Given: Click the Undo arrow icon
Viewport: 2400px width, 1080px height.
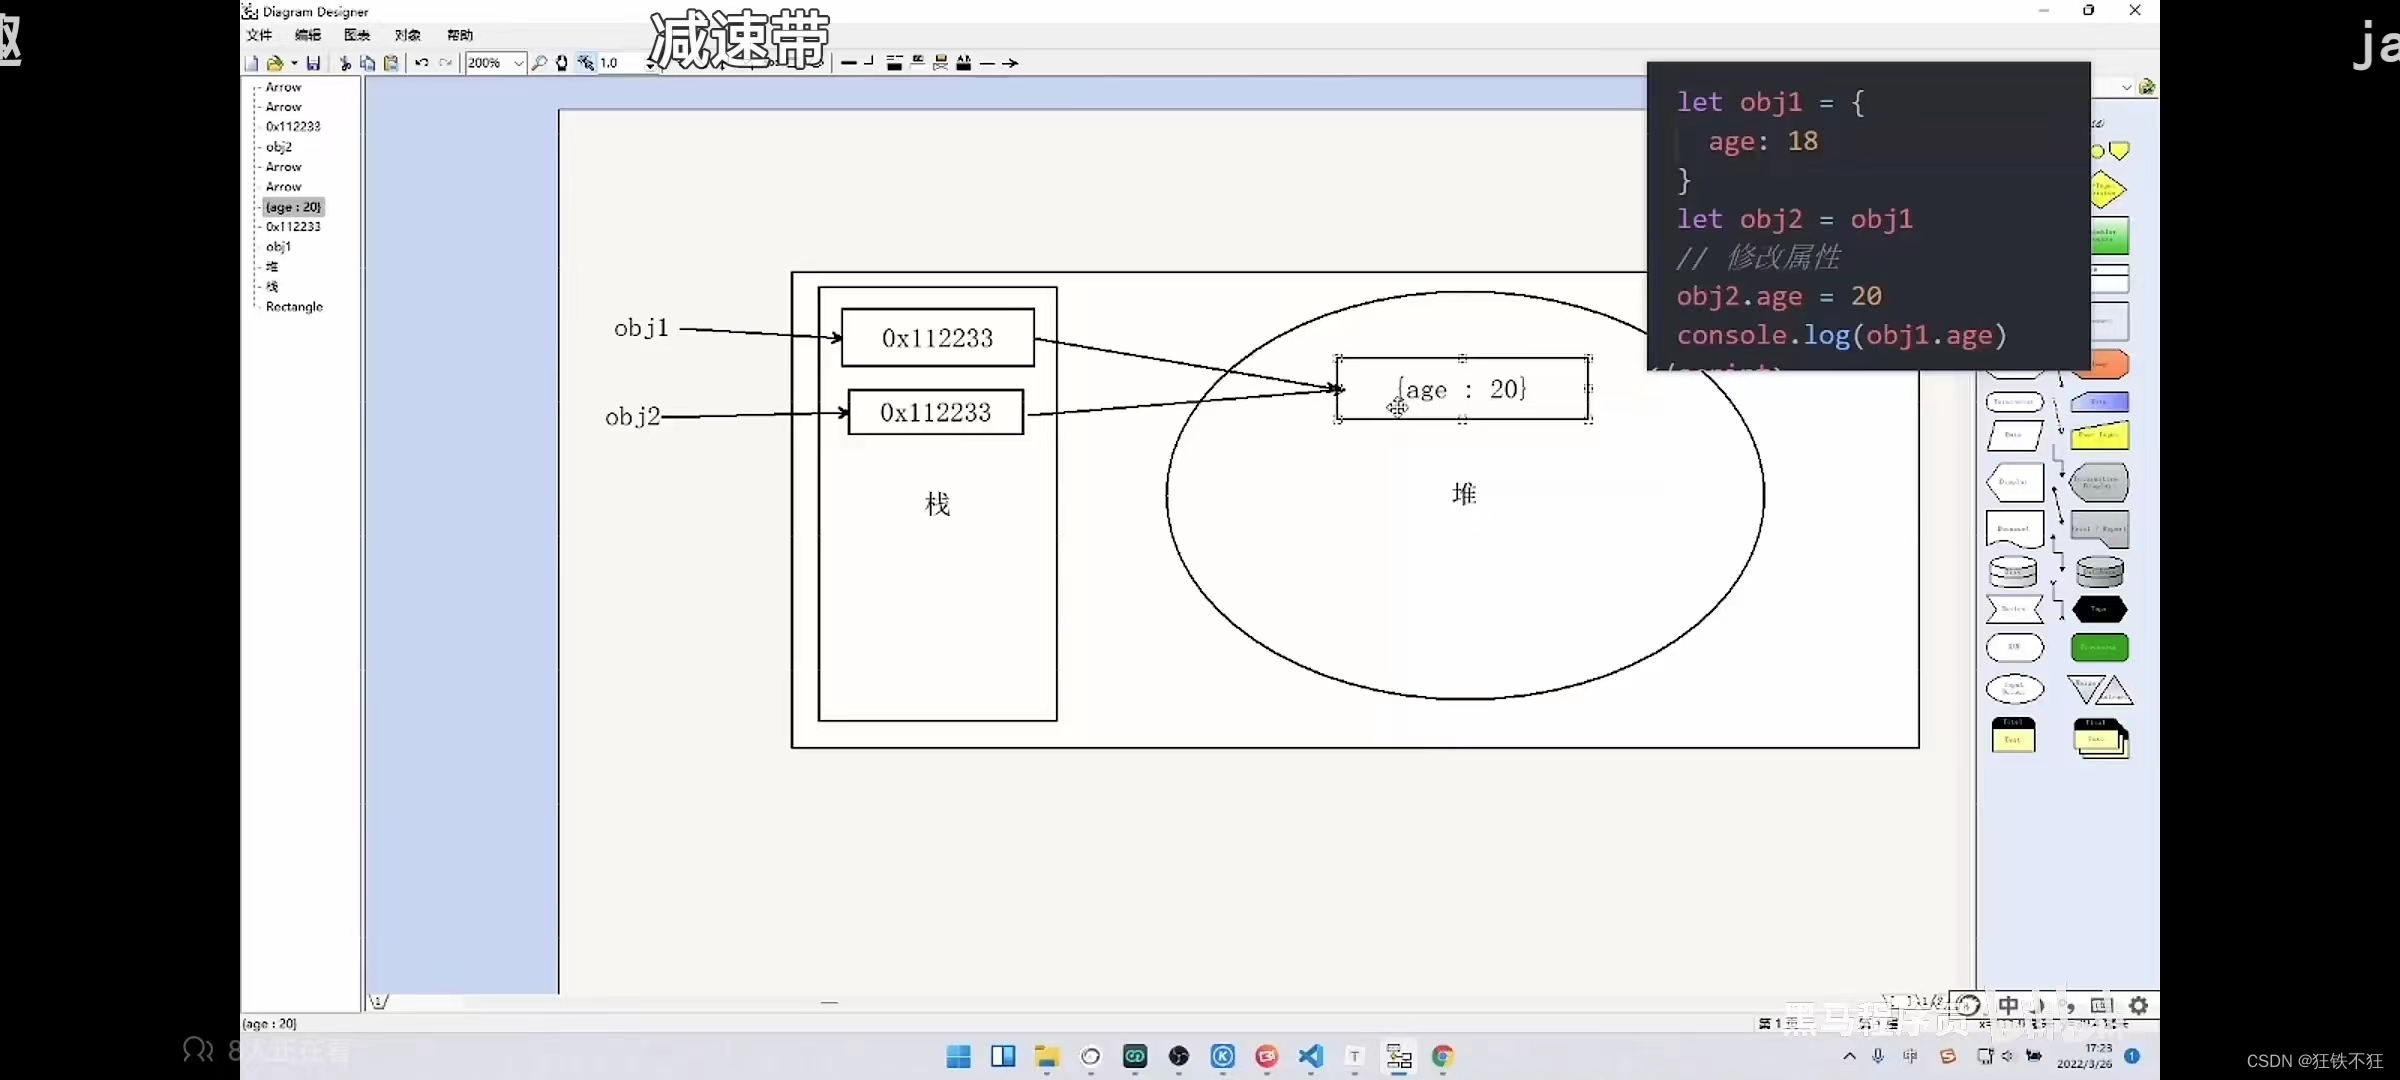Looking at the screenshot, I should coord(422,63).
